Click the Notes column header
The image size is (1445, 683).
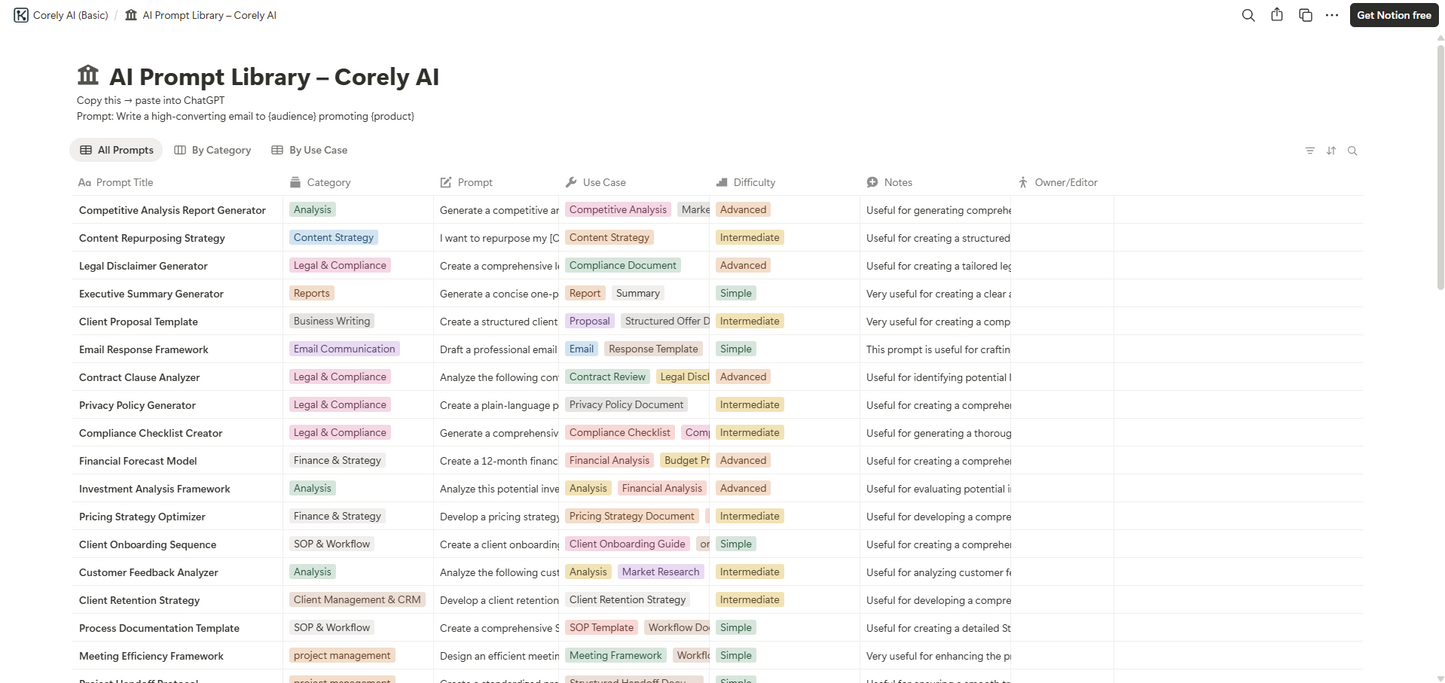889,182
